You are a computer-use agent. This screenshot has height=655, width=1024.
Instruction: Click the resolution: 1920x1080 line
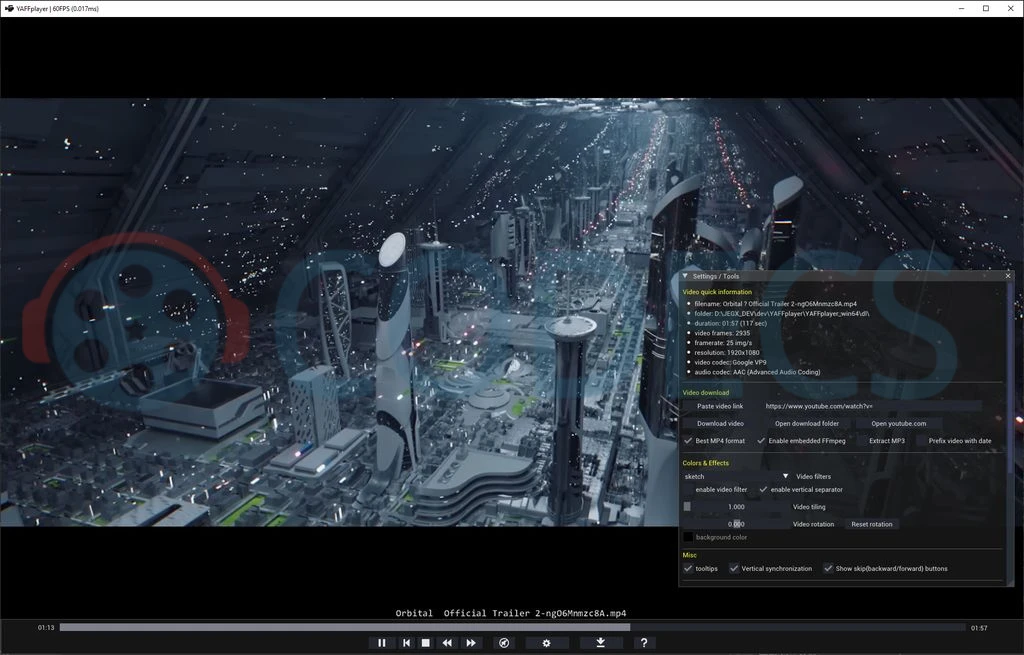pos(727,353)
